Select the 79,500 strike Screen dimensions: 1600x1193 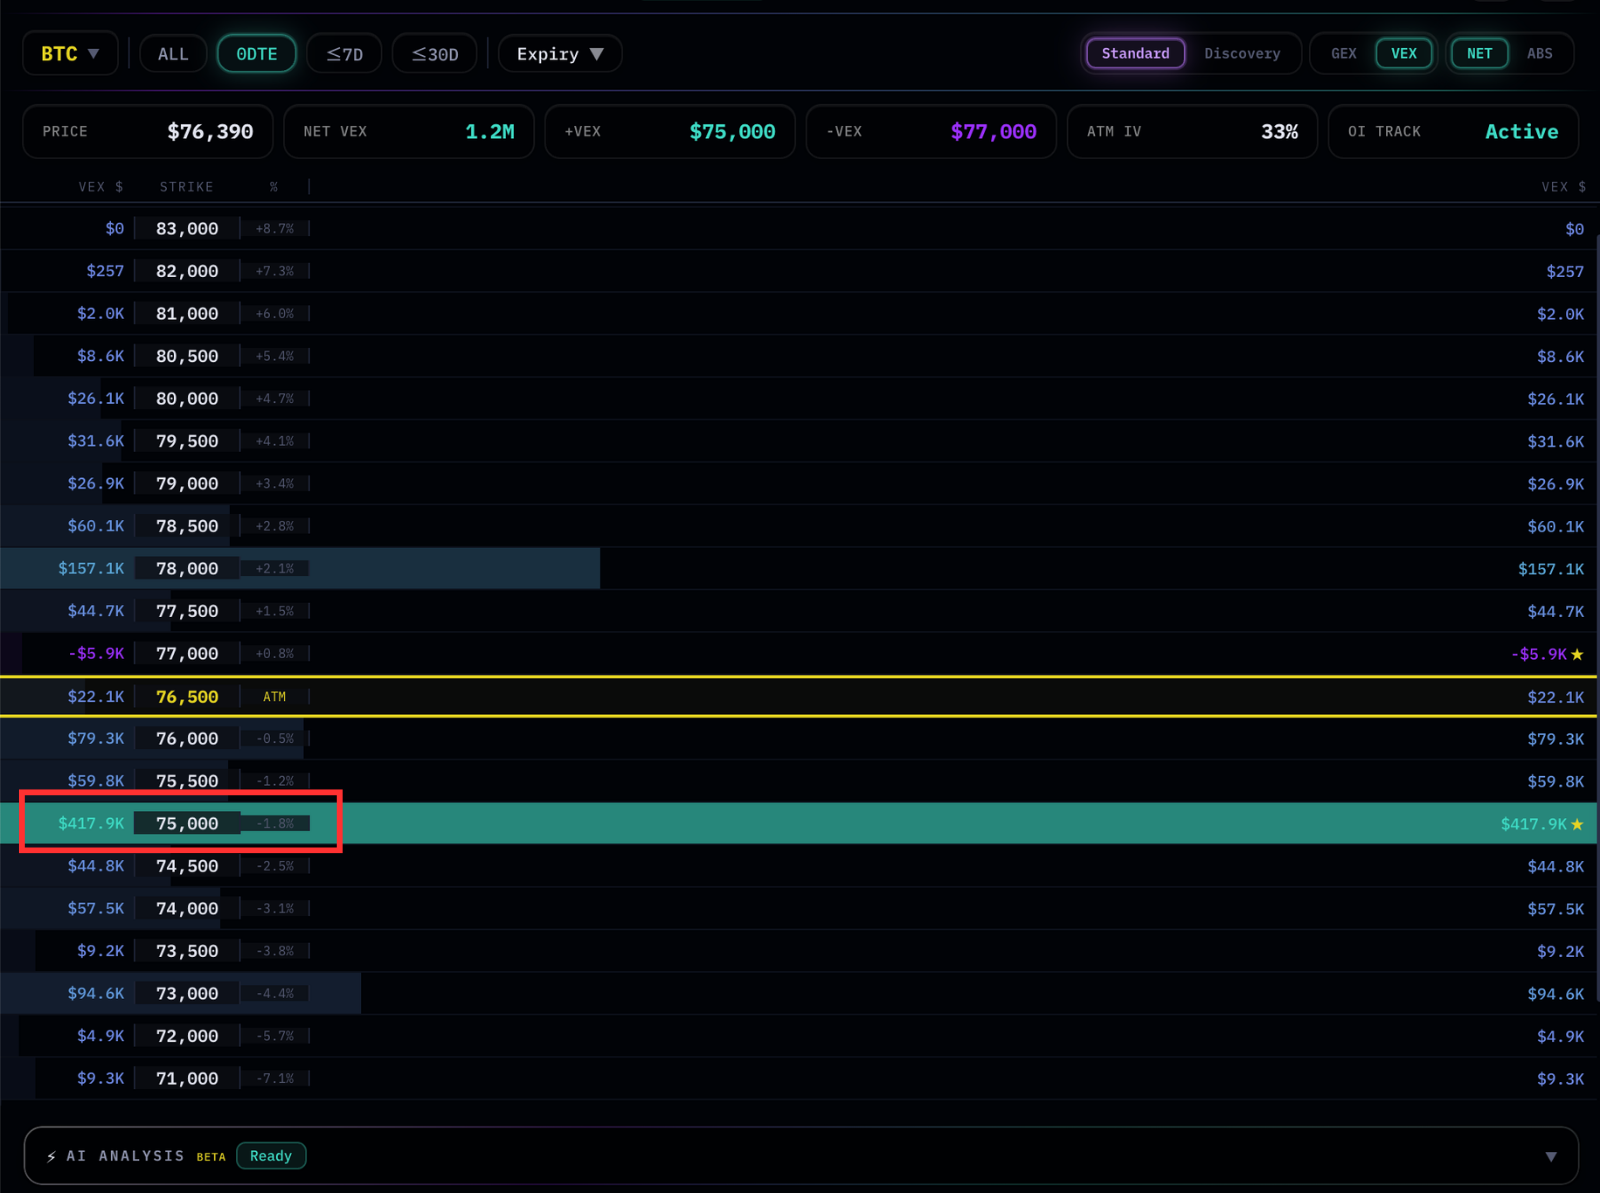pyautogui.click(x=187, y=441)
